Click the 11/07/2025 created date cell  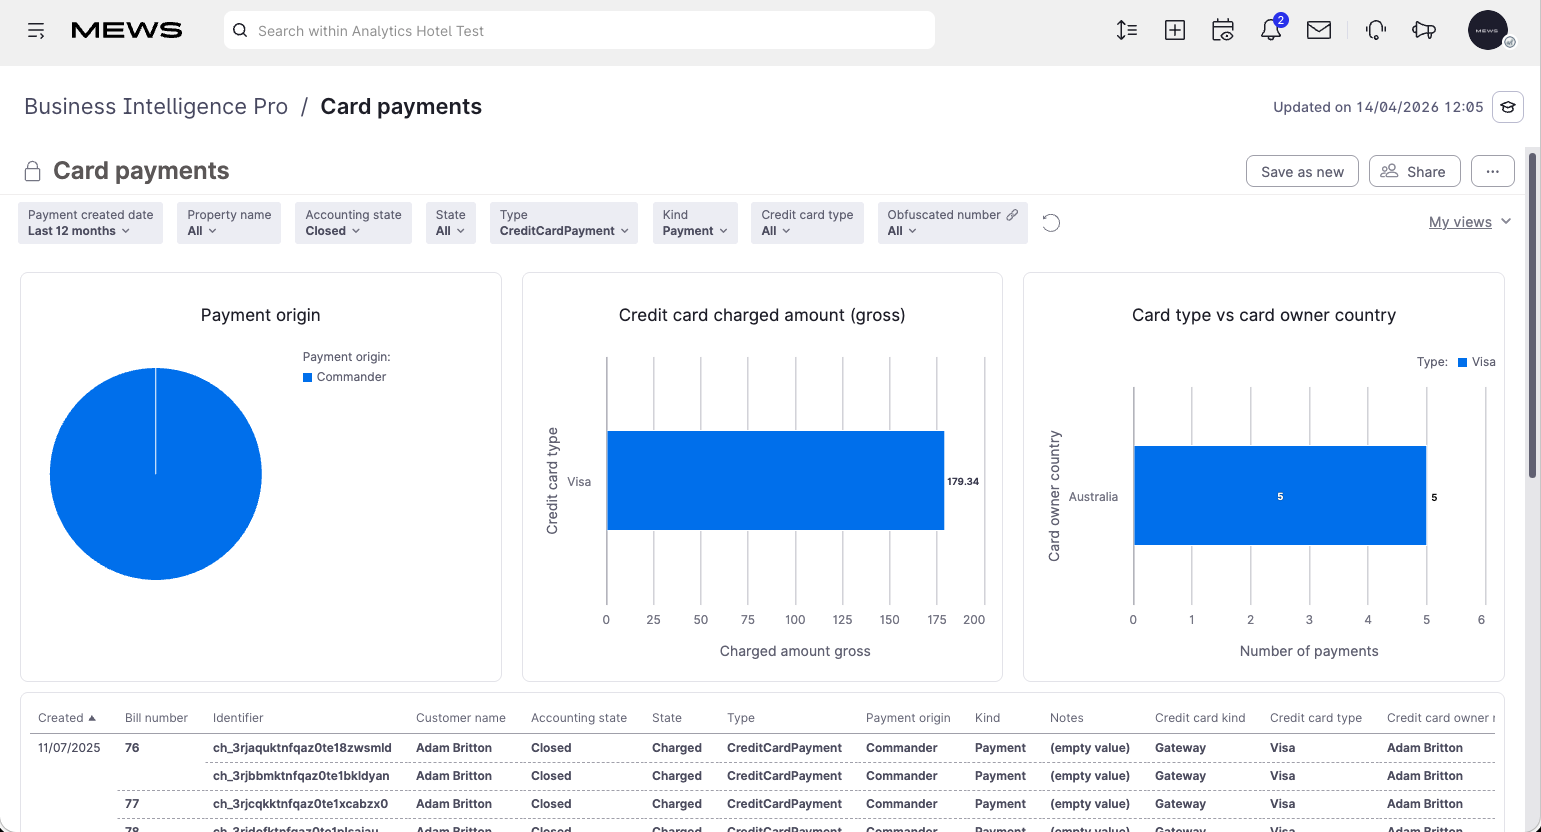pyautogui.click(x=69, y=748)
